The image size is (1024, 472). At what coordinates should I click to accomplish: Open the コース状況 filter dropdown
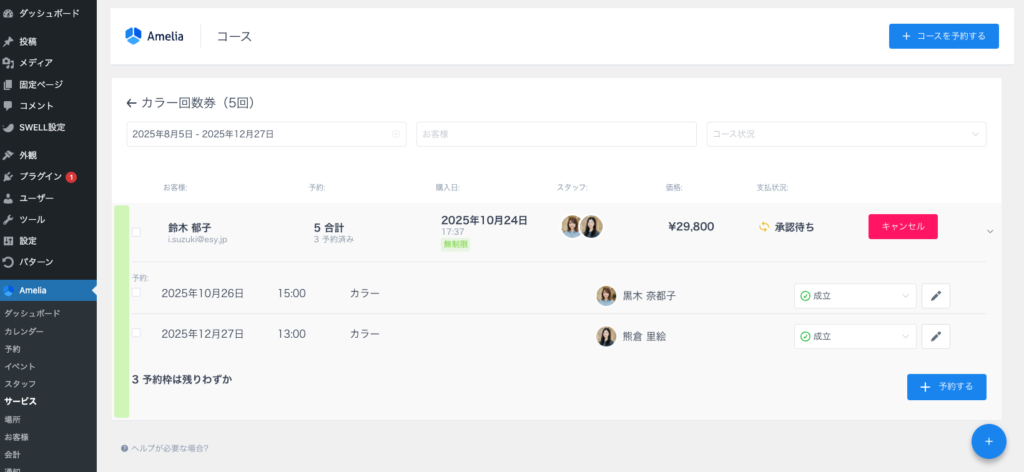pos(845,134)
